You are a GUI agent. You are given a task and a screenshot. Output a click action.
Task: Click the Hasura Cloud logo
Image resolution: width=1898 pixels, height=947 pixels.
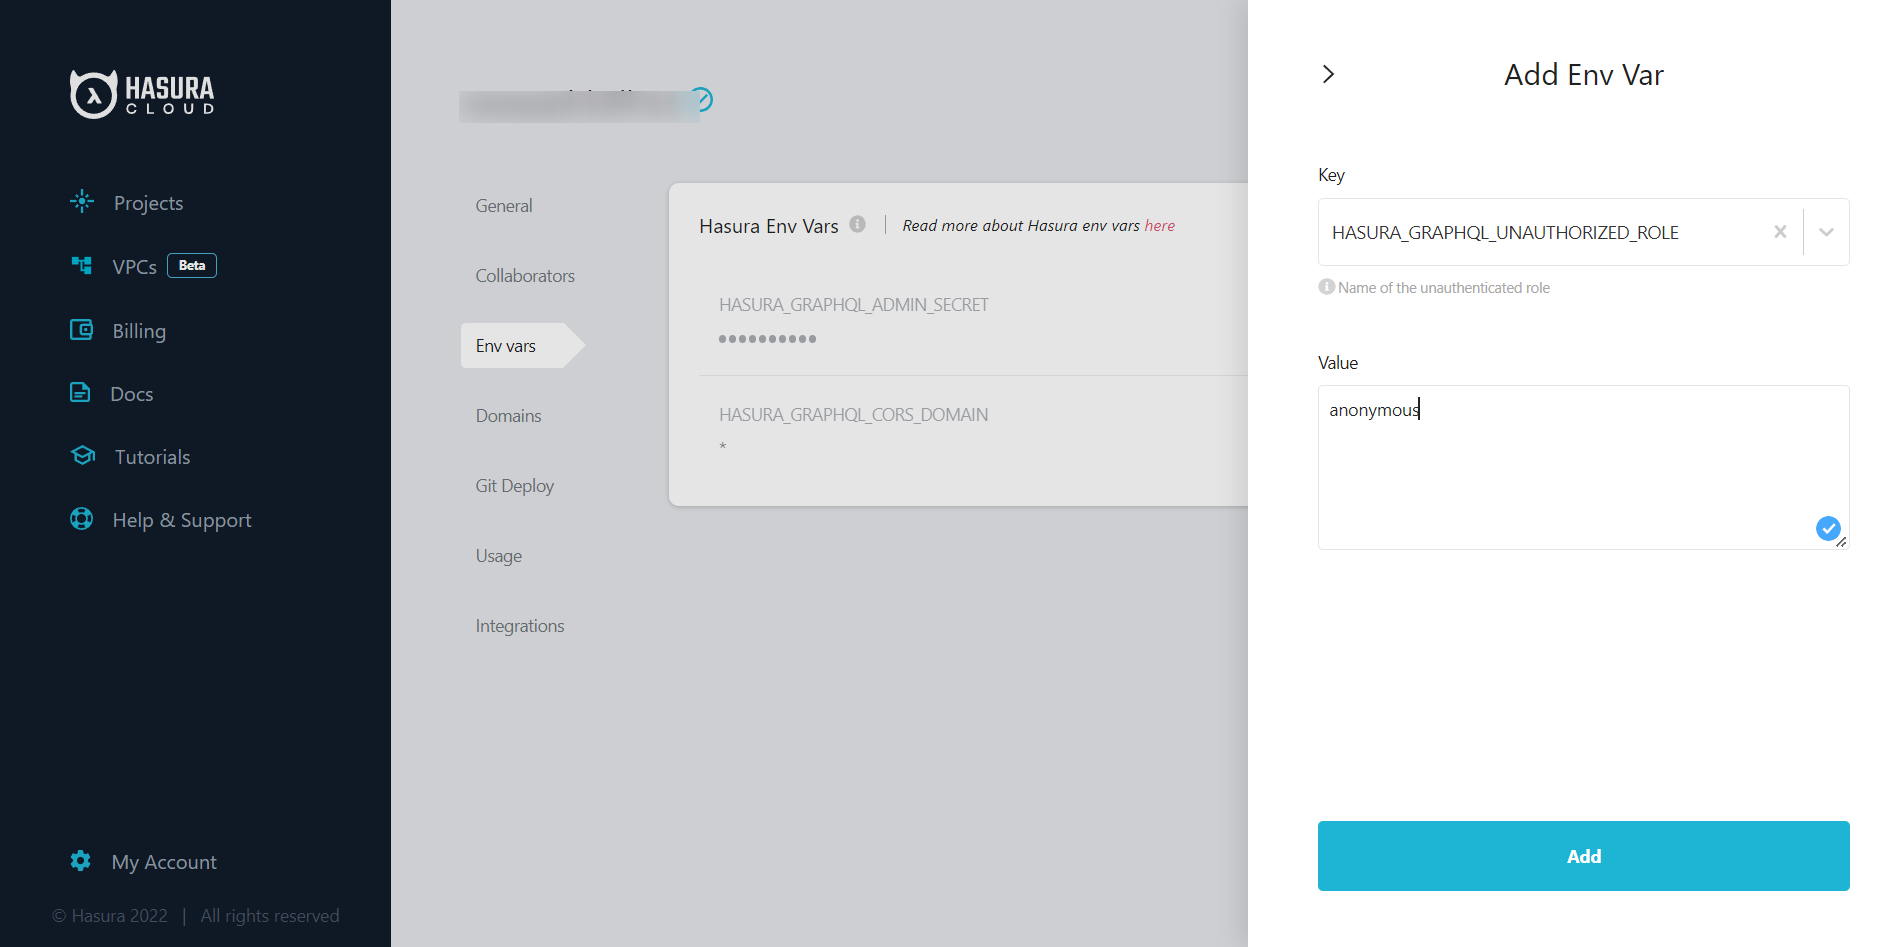[x=142, y=94]
